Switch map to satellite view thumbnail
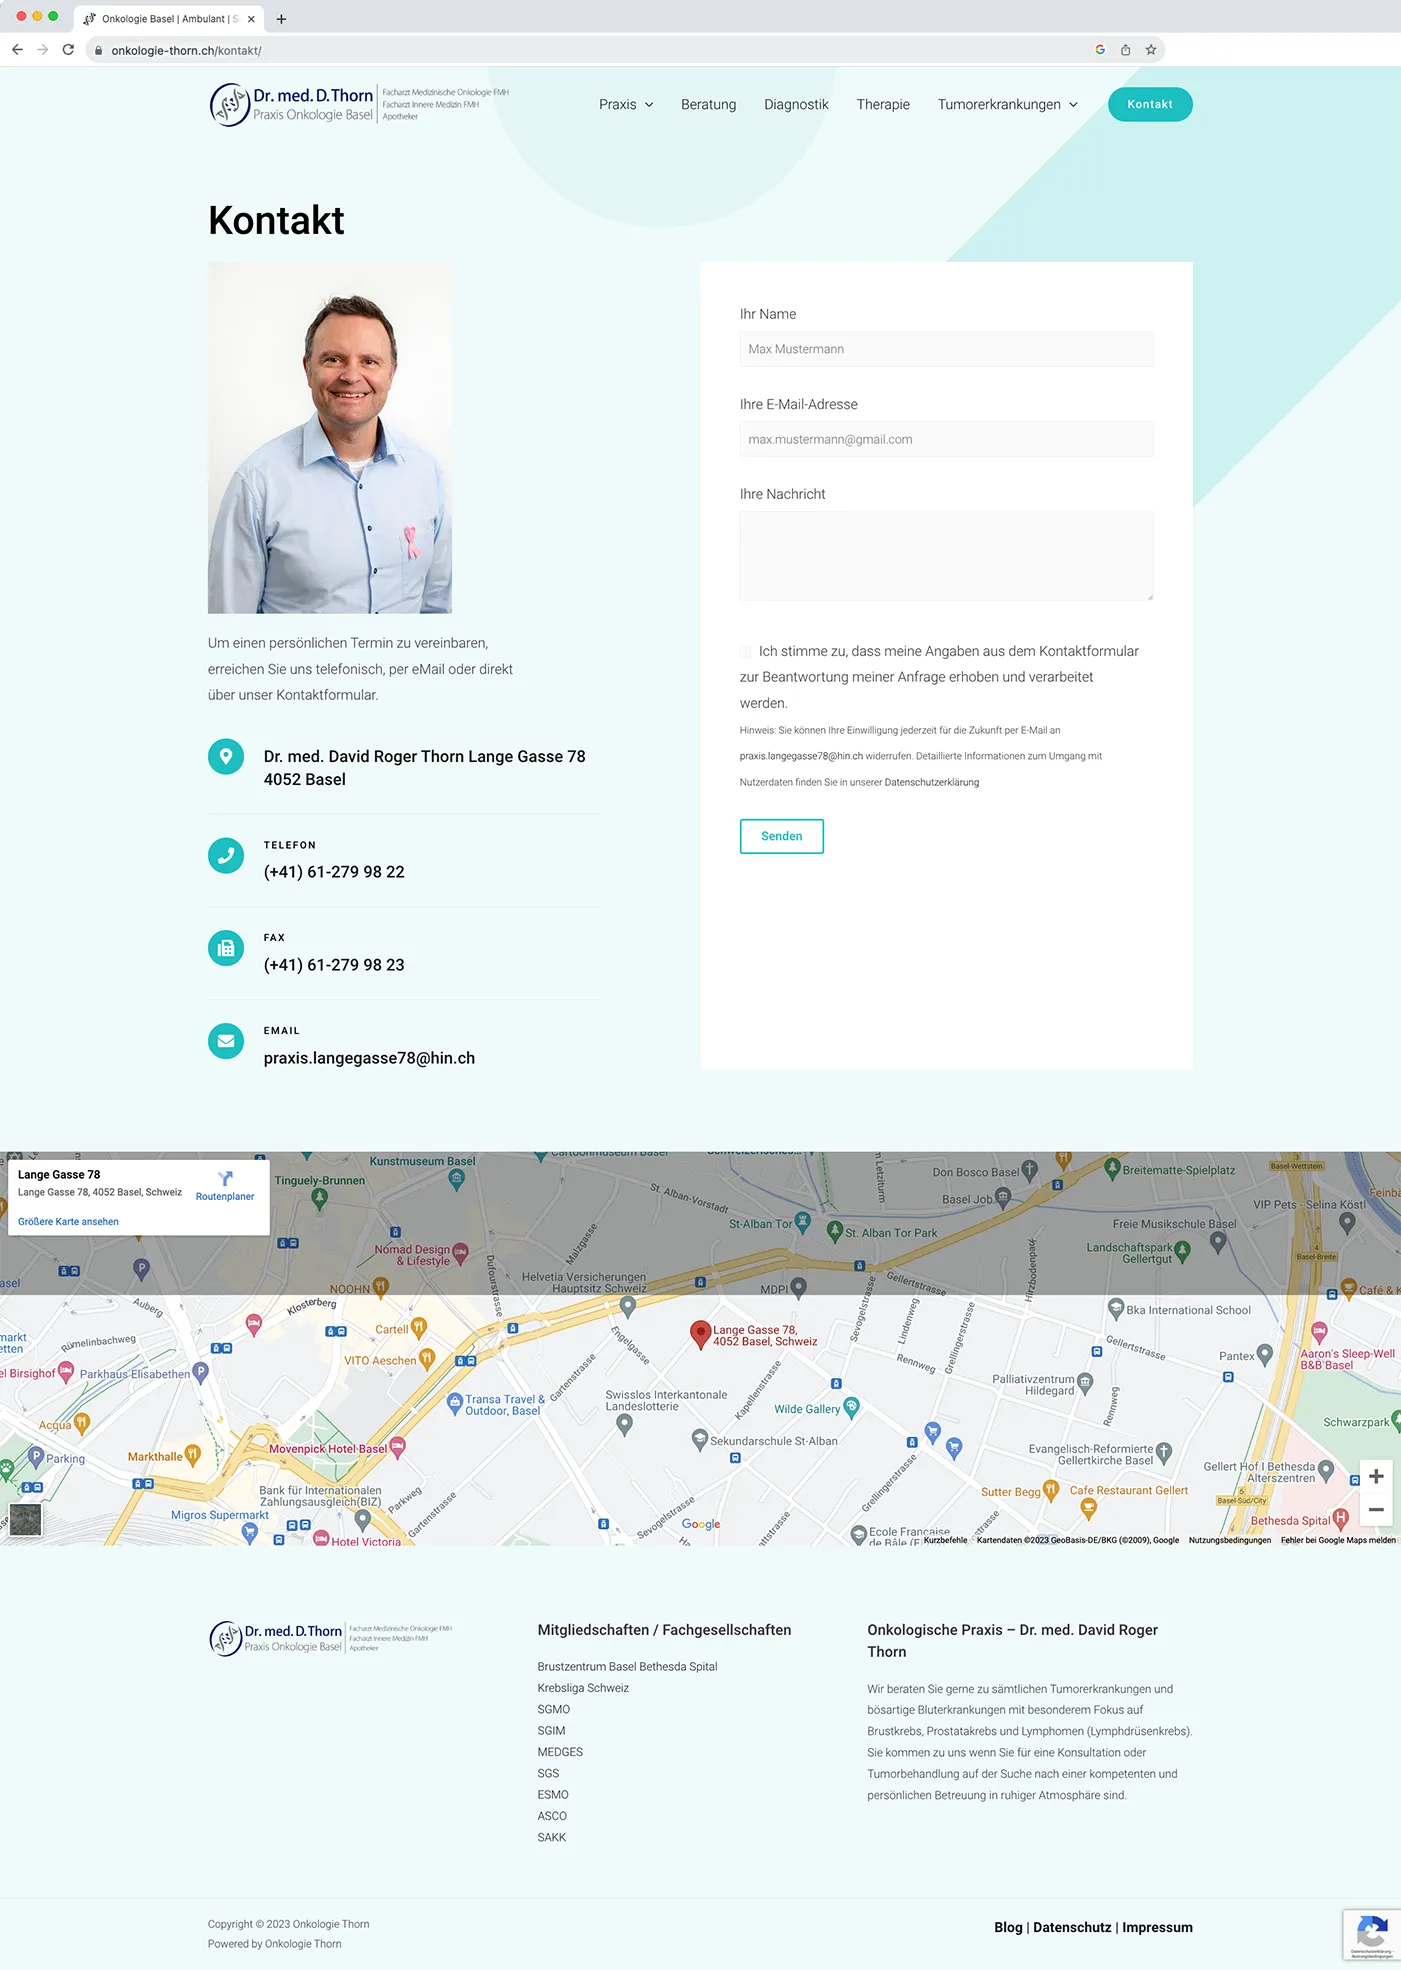1401x1970 pixels. tap(26, 1520)
